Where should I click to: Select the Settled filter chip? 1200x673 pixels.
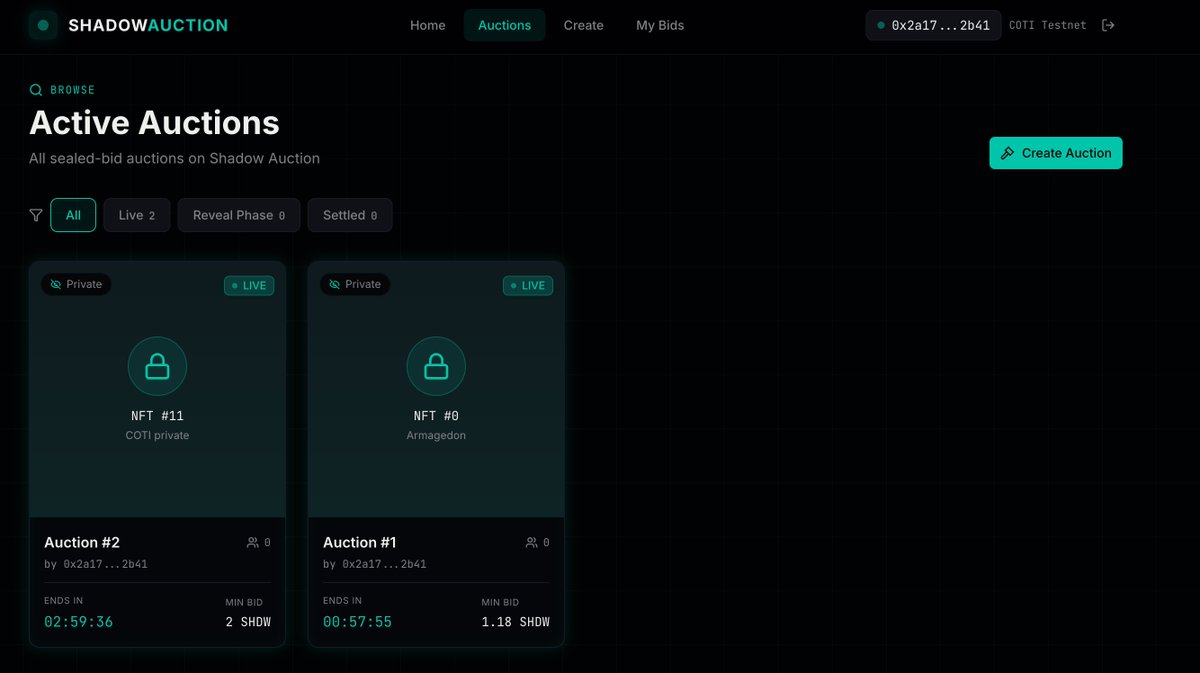pyautogui.click(x=350, y=215)
